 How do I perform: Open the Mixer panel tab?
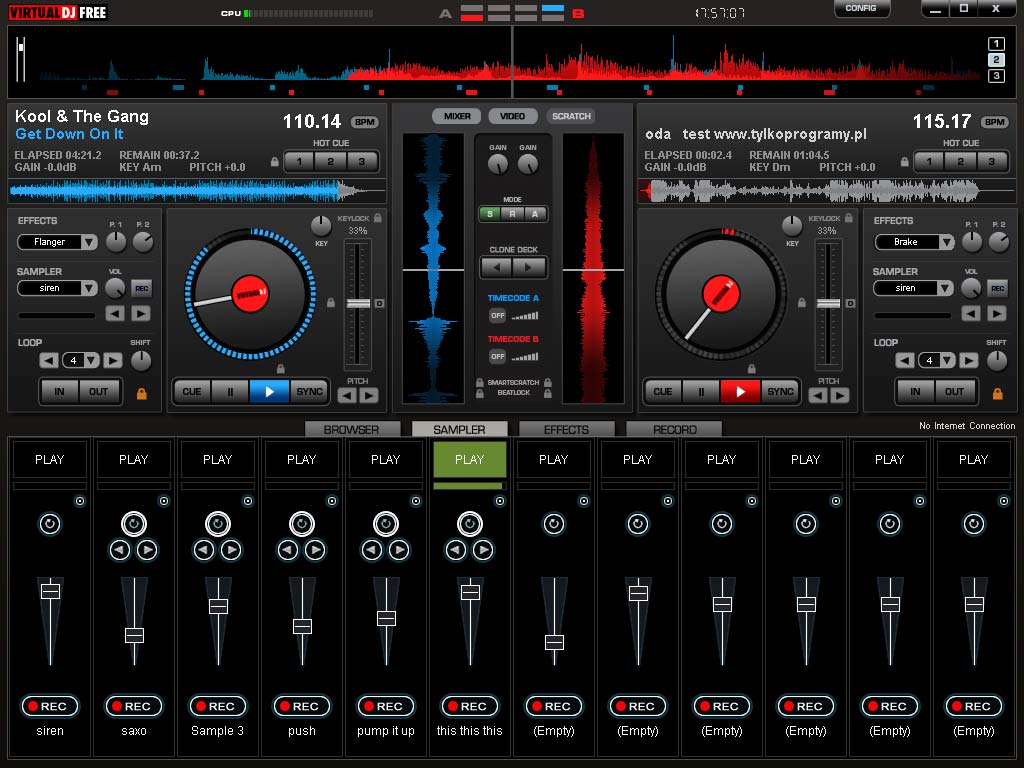click(x=457, y=116)
